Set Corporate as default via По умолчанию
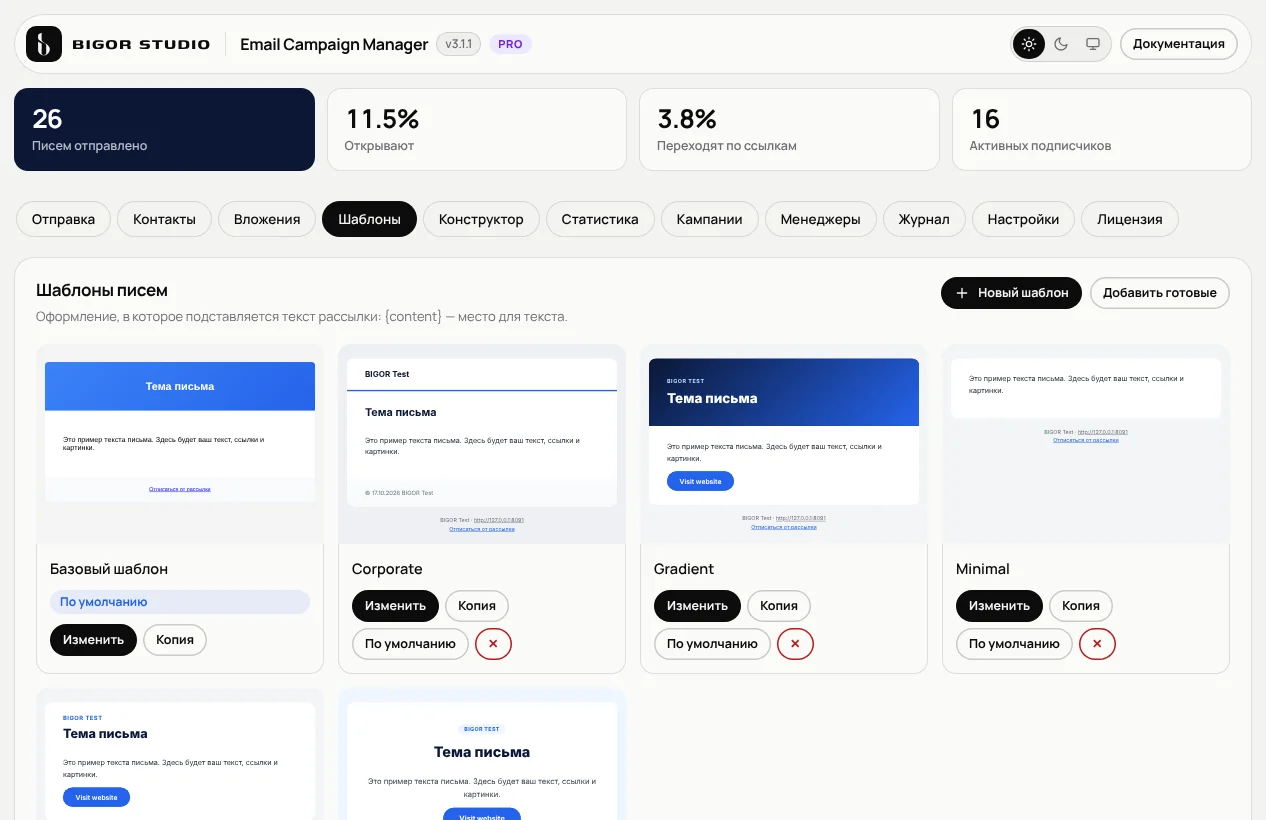Screen dimensions: 1266x820 click(x=410, y=644)
